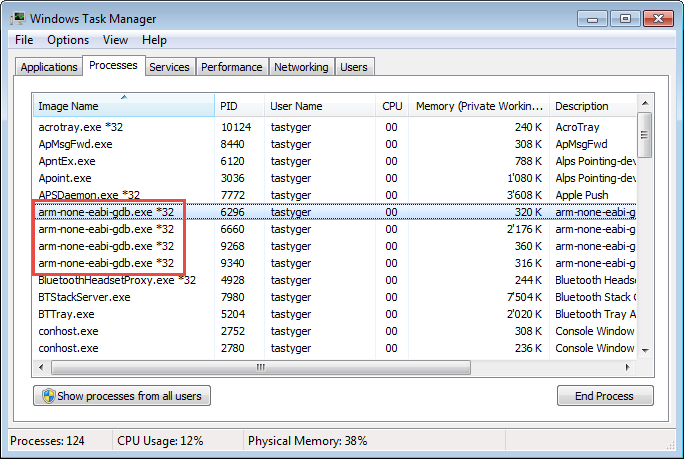The image size is (684, 459).
Task: Sort by Image Name column header
Action: click(x=124, y=106)
